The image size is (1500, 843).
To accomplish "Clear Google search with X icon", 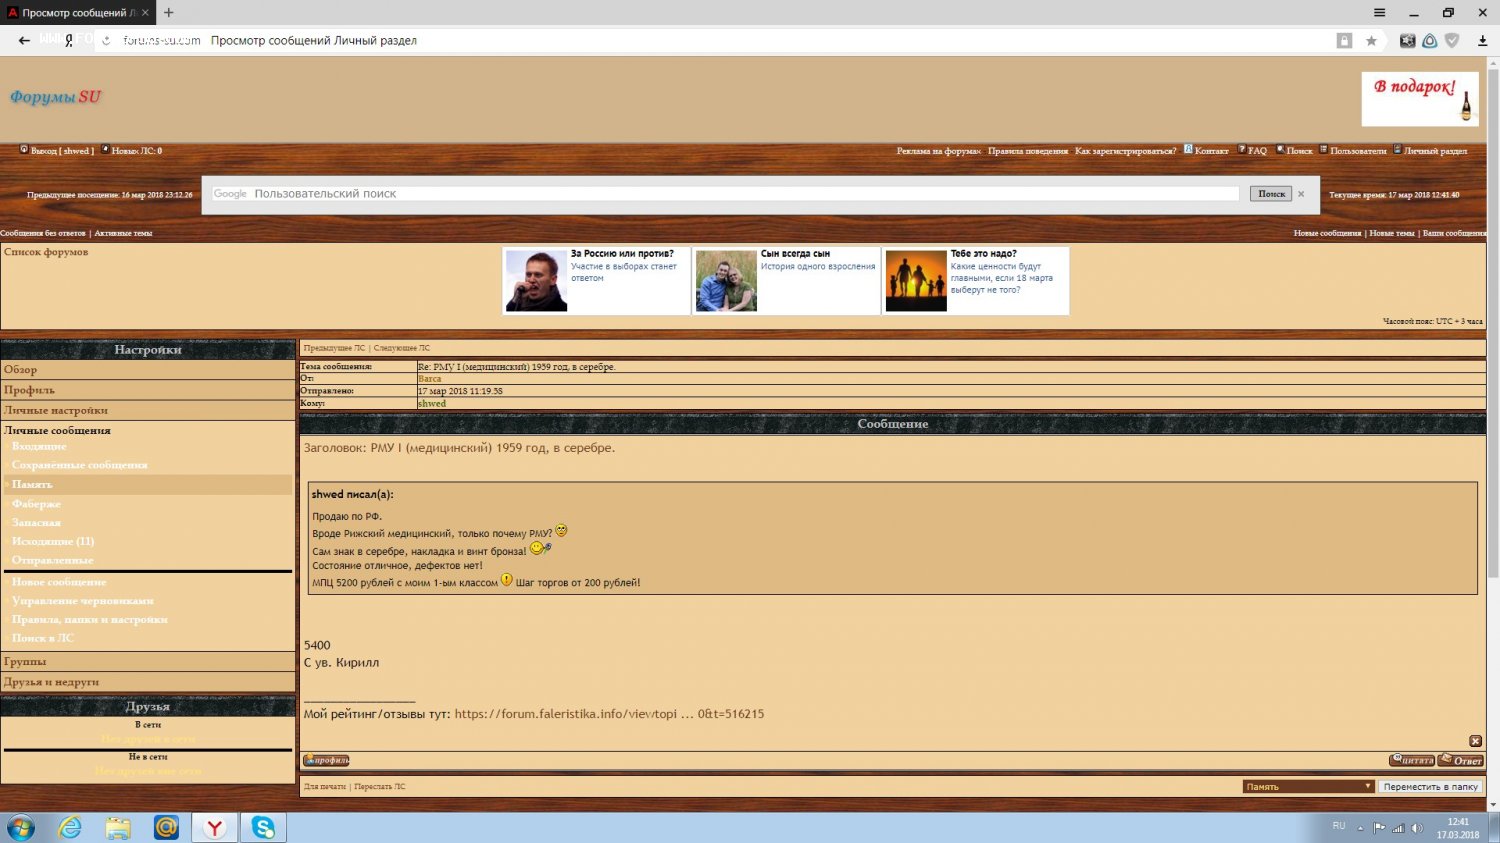I will [x=1301, y=194].
